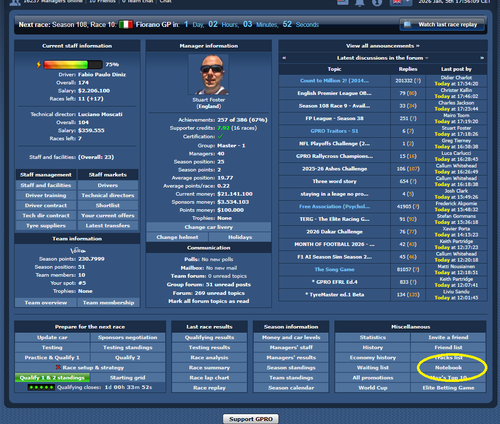Mark all forum topics as read
Image resolution: width=500 pixels, height=424 pixels.
pos(209,301)
